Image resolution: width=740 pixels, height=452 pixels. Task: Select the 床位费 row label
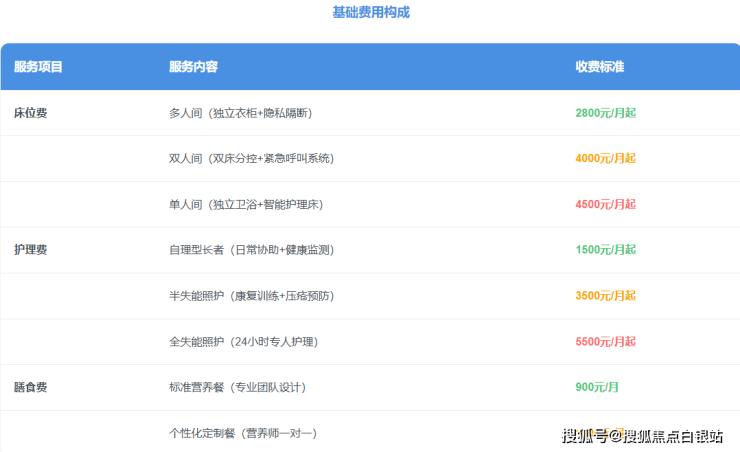(31, 113)
